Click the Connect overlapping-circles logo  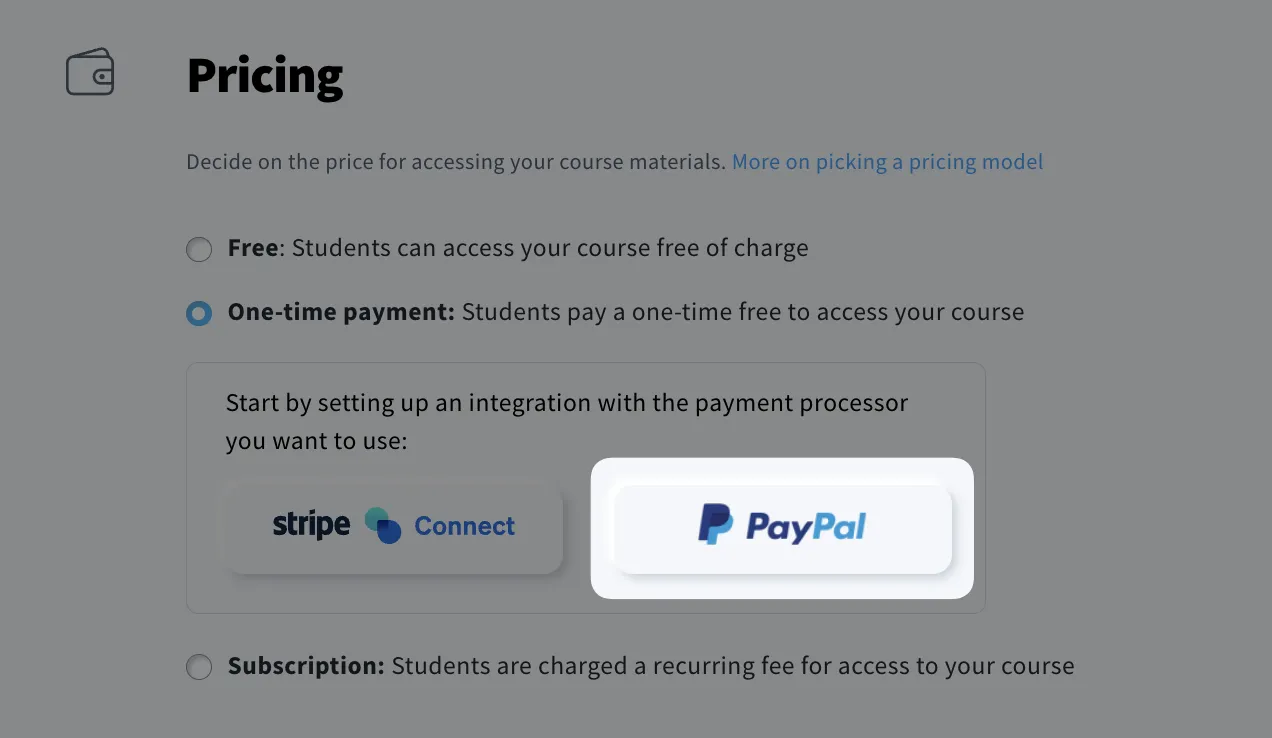[384, 526]
